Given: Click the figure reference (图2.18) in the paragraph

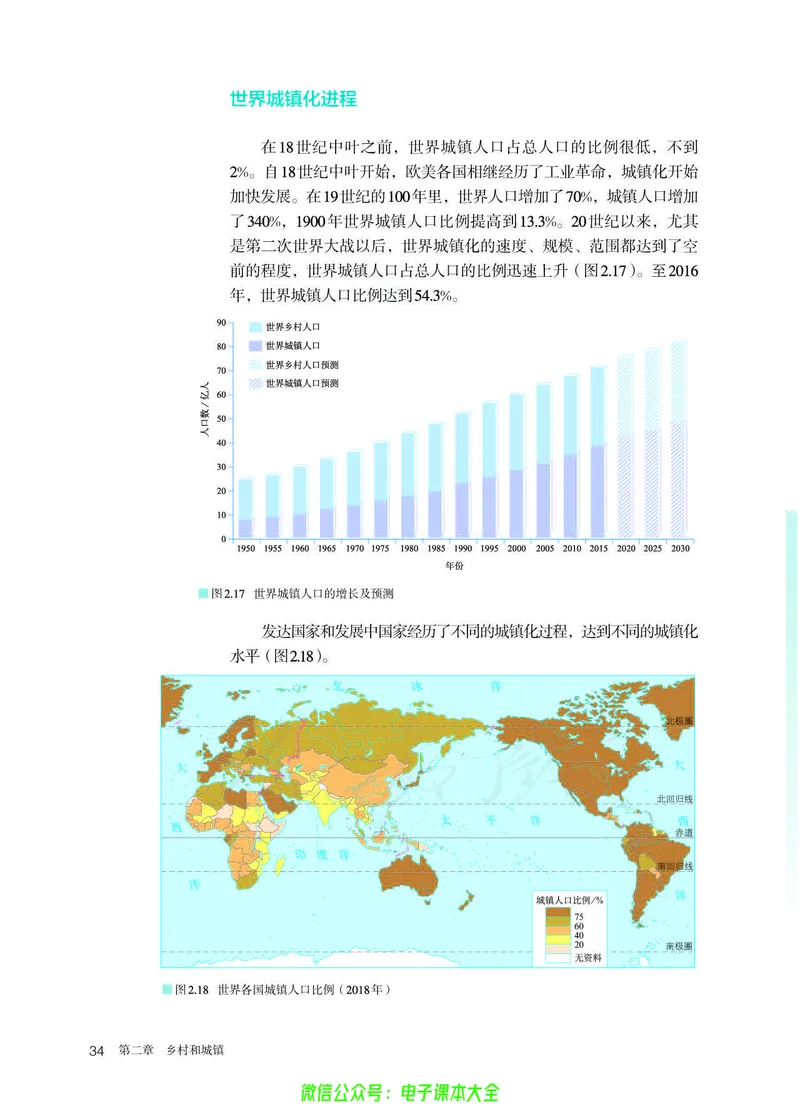Looking at the screenshot, I should pyautogui.click(x=296, y=656).
